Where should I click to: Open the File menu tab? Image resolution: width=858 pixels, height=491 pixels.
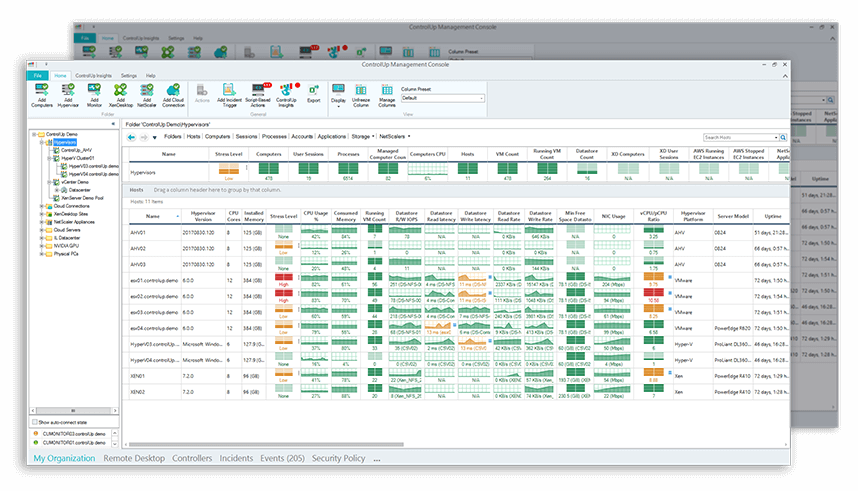tap(38, 76)
